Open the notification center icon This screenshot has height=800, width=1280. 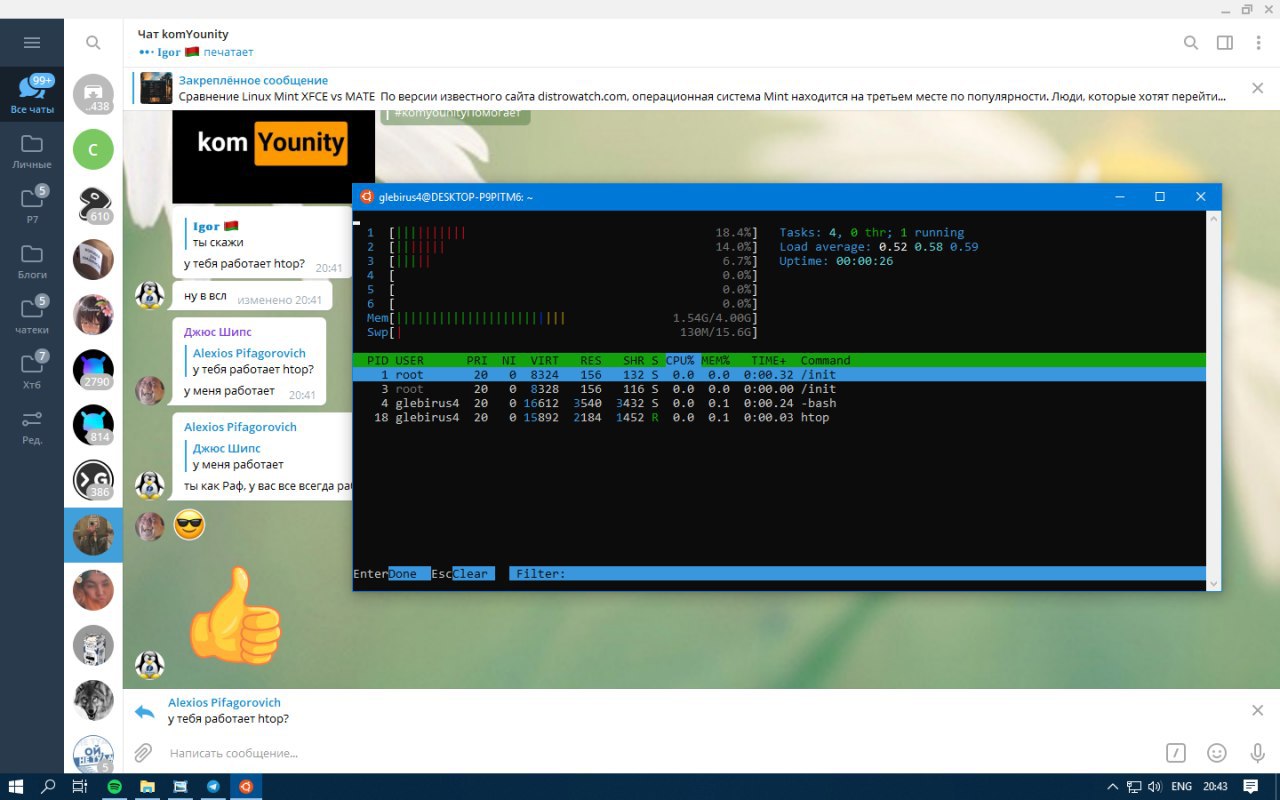click(x=1250, y=787)
